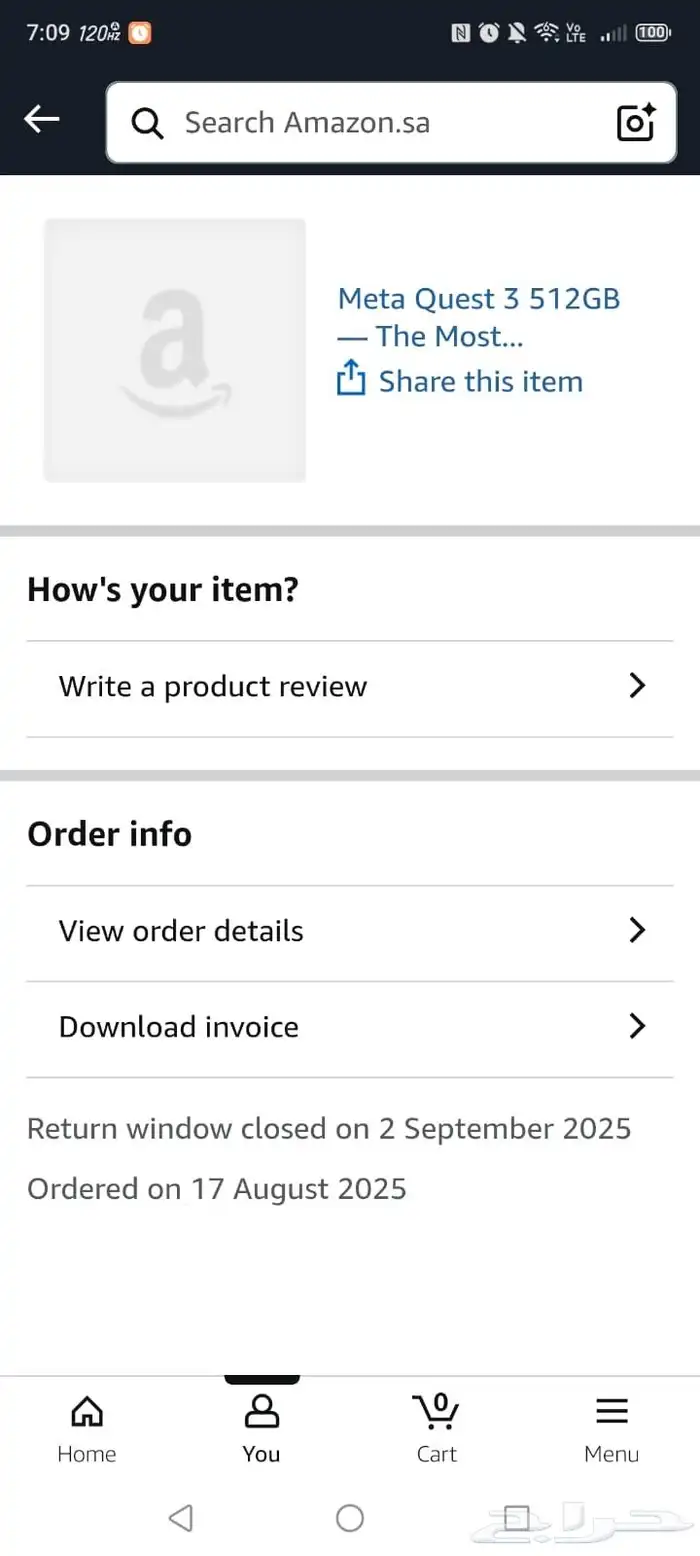Open camera search lens icon

(636, 123)
